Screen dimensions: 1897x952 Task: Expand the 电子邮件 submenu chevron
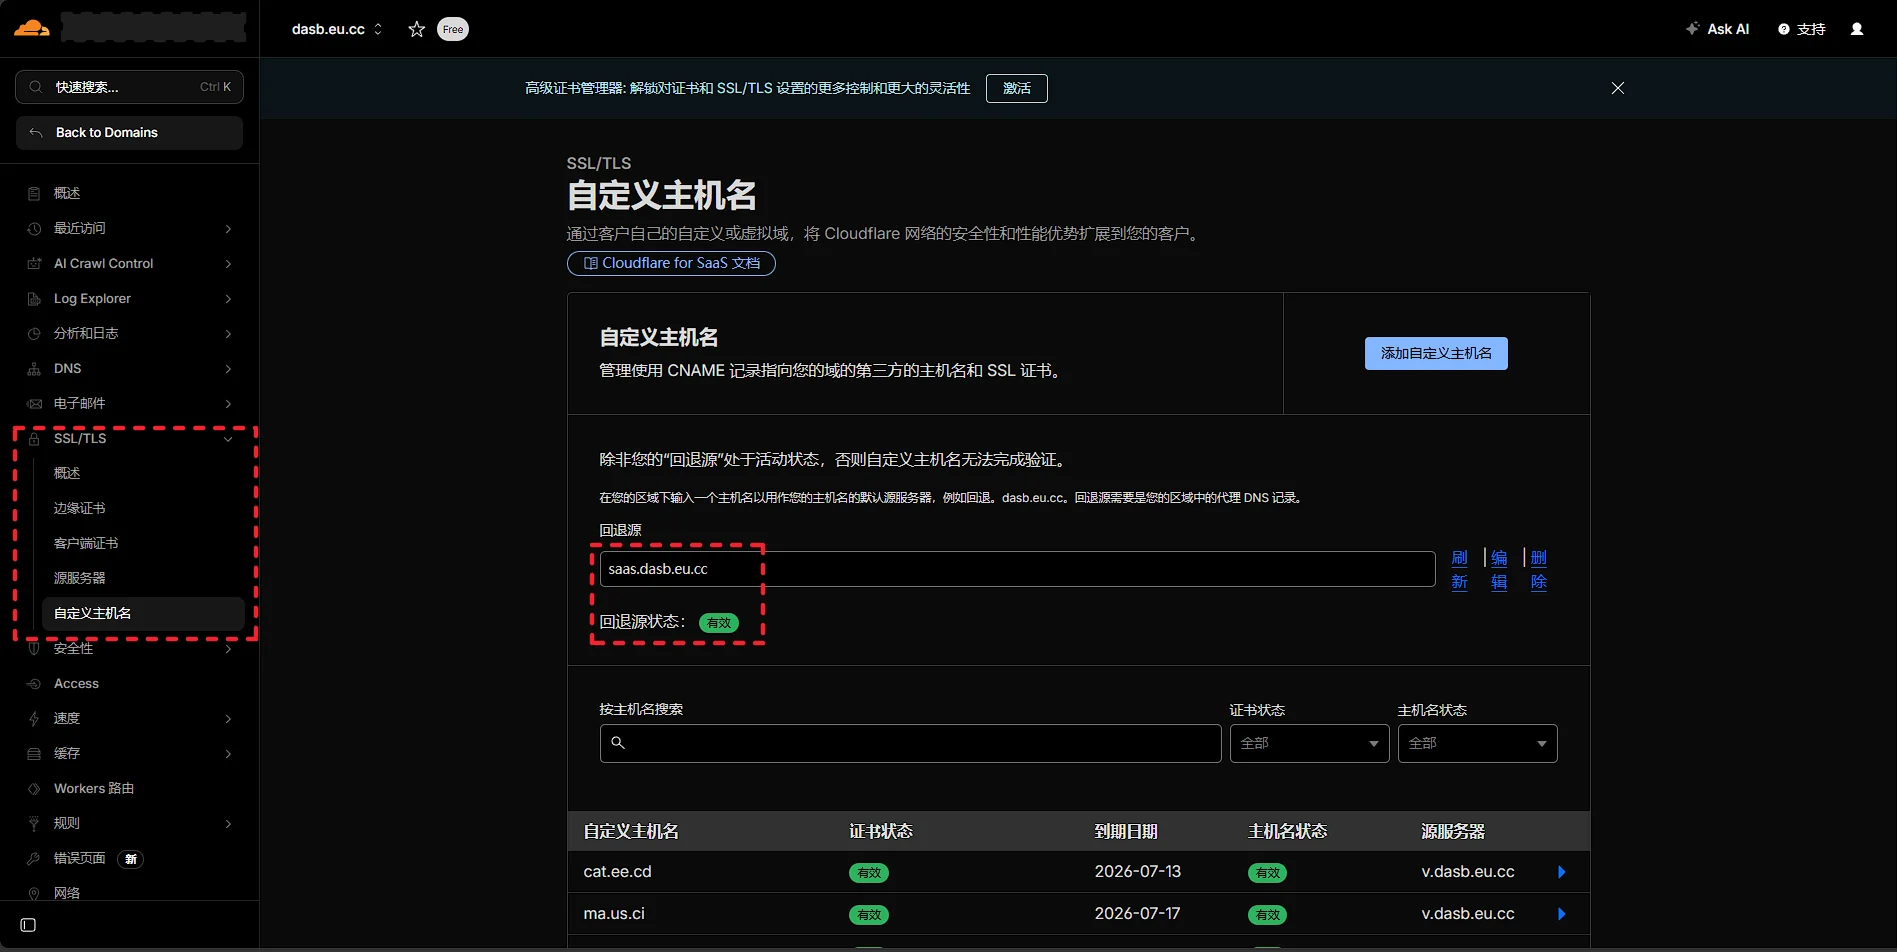coord(228,403)
